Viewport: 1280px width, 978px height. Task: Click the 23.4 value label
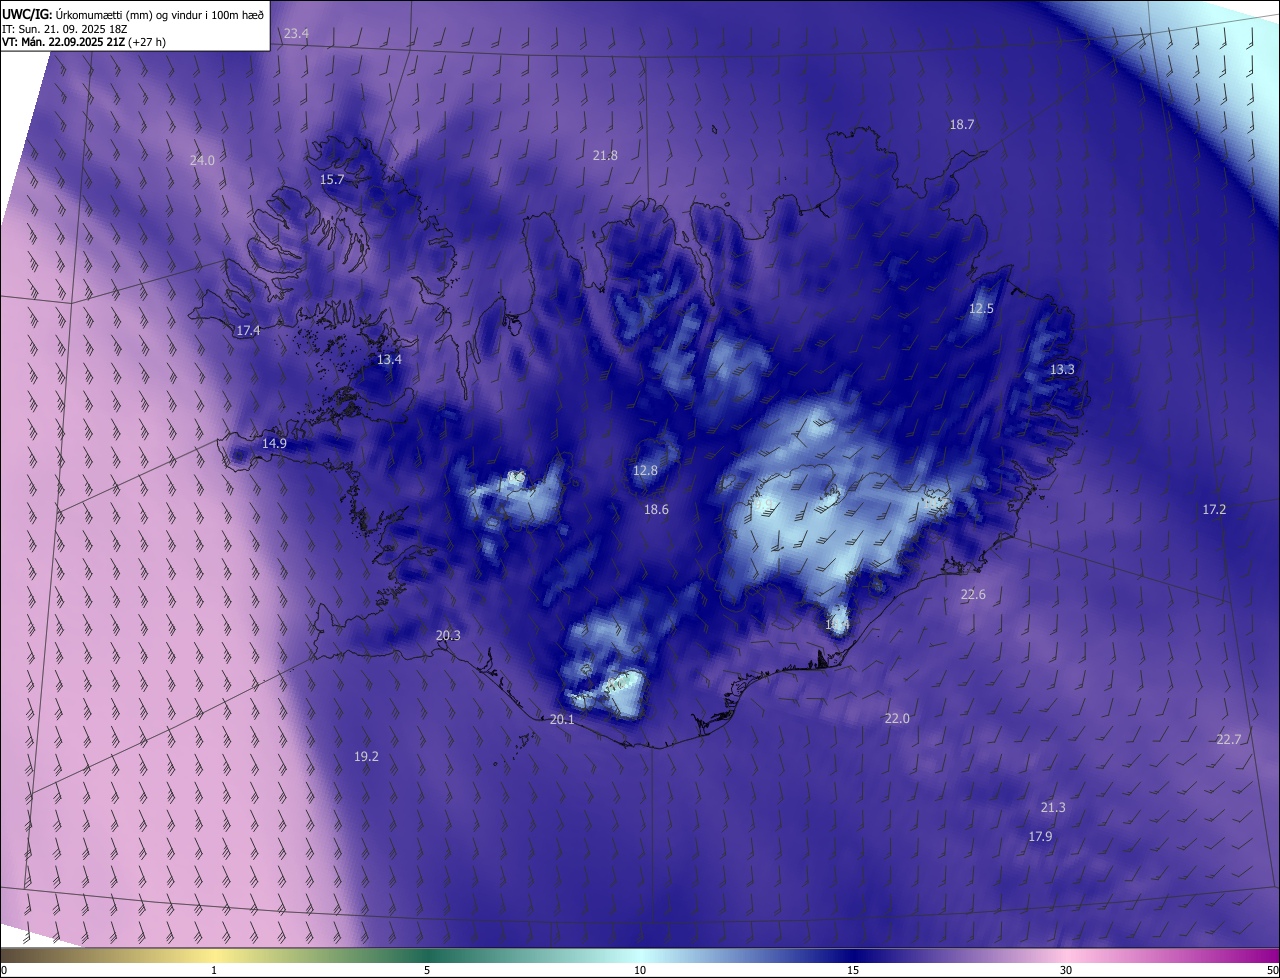point(296,34)
